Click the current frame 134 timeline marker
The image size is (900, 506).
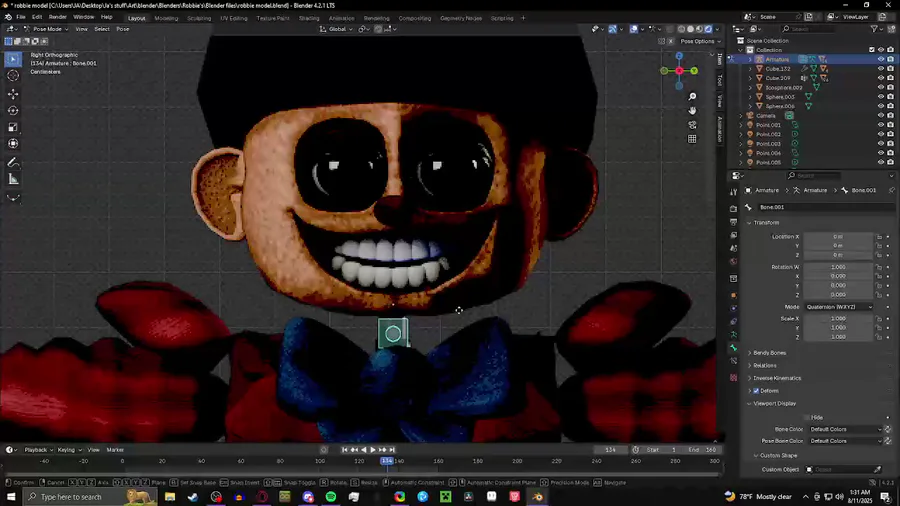(387, 461)
